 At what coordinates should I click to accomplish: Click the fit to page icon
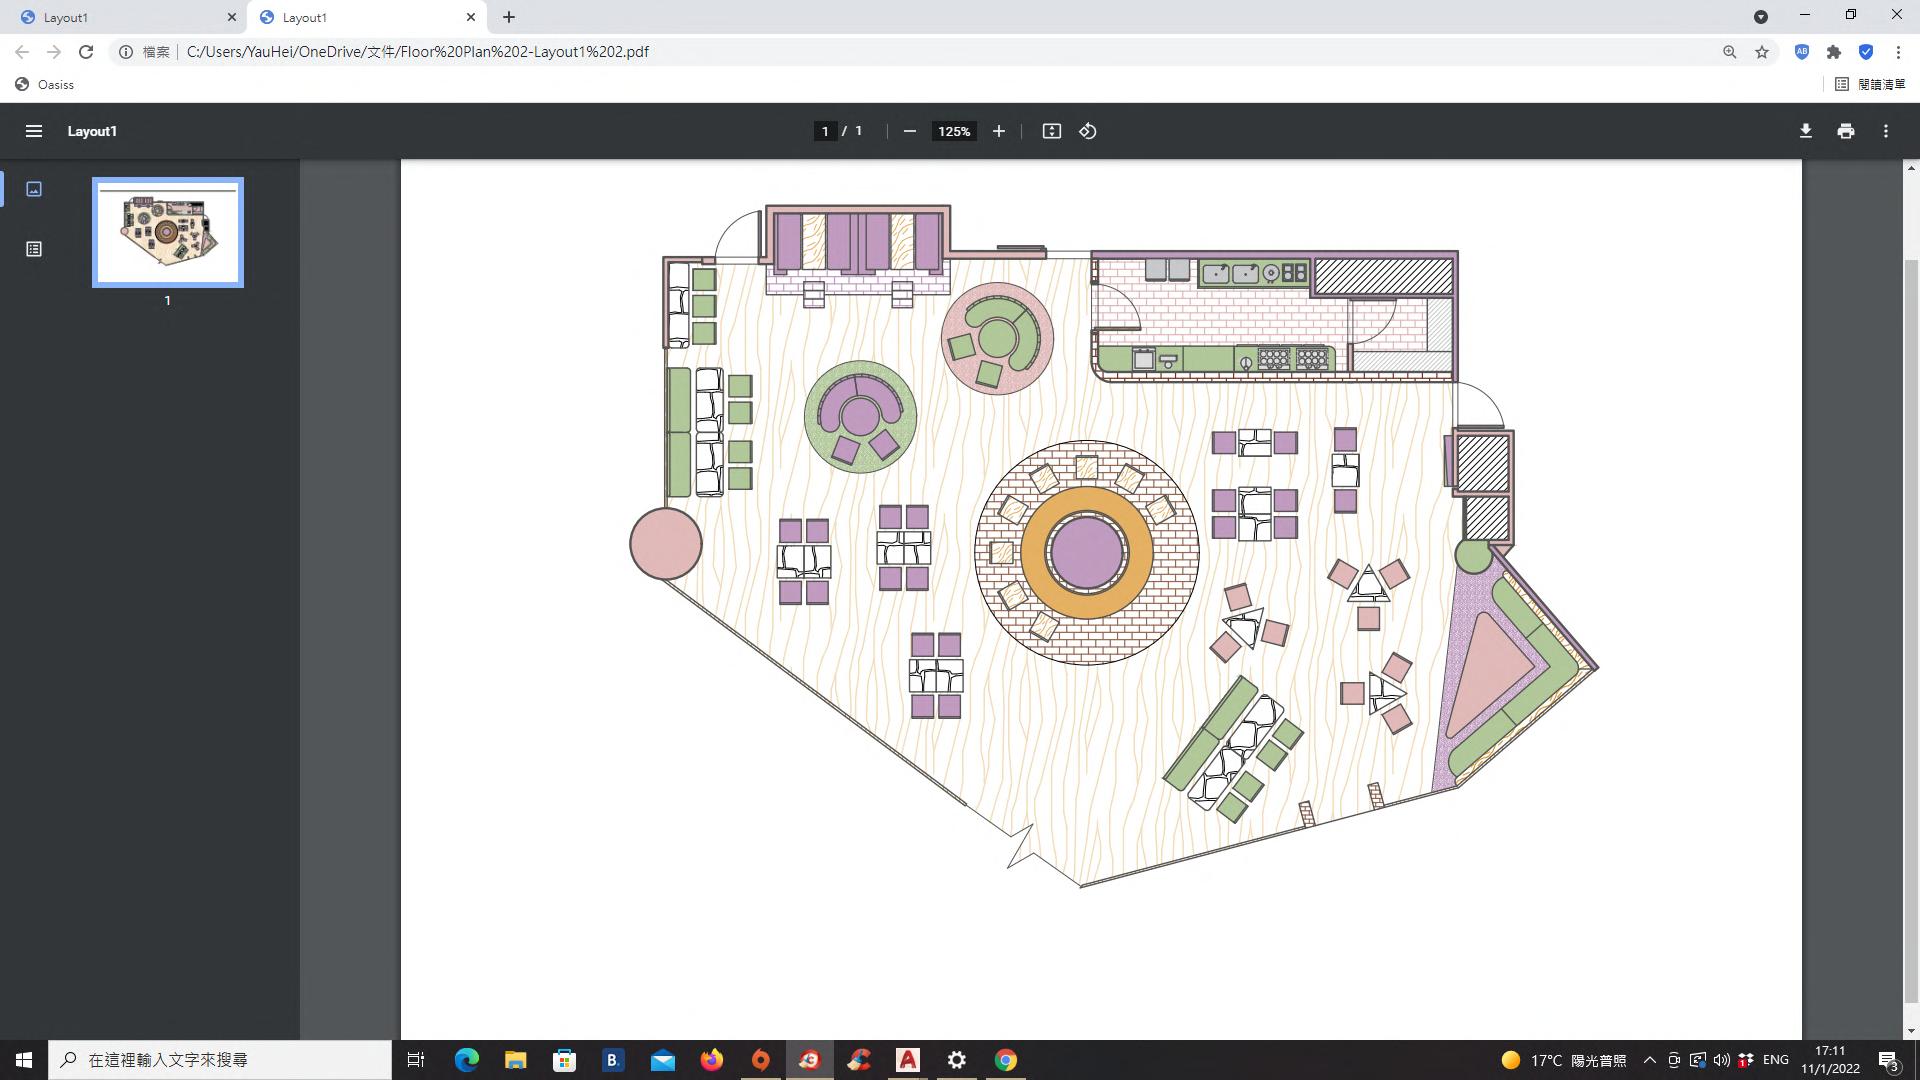point(1051,131)
